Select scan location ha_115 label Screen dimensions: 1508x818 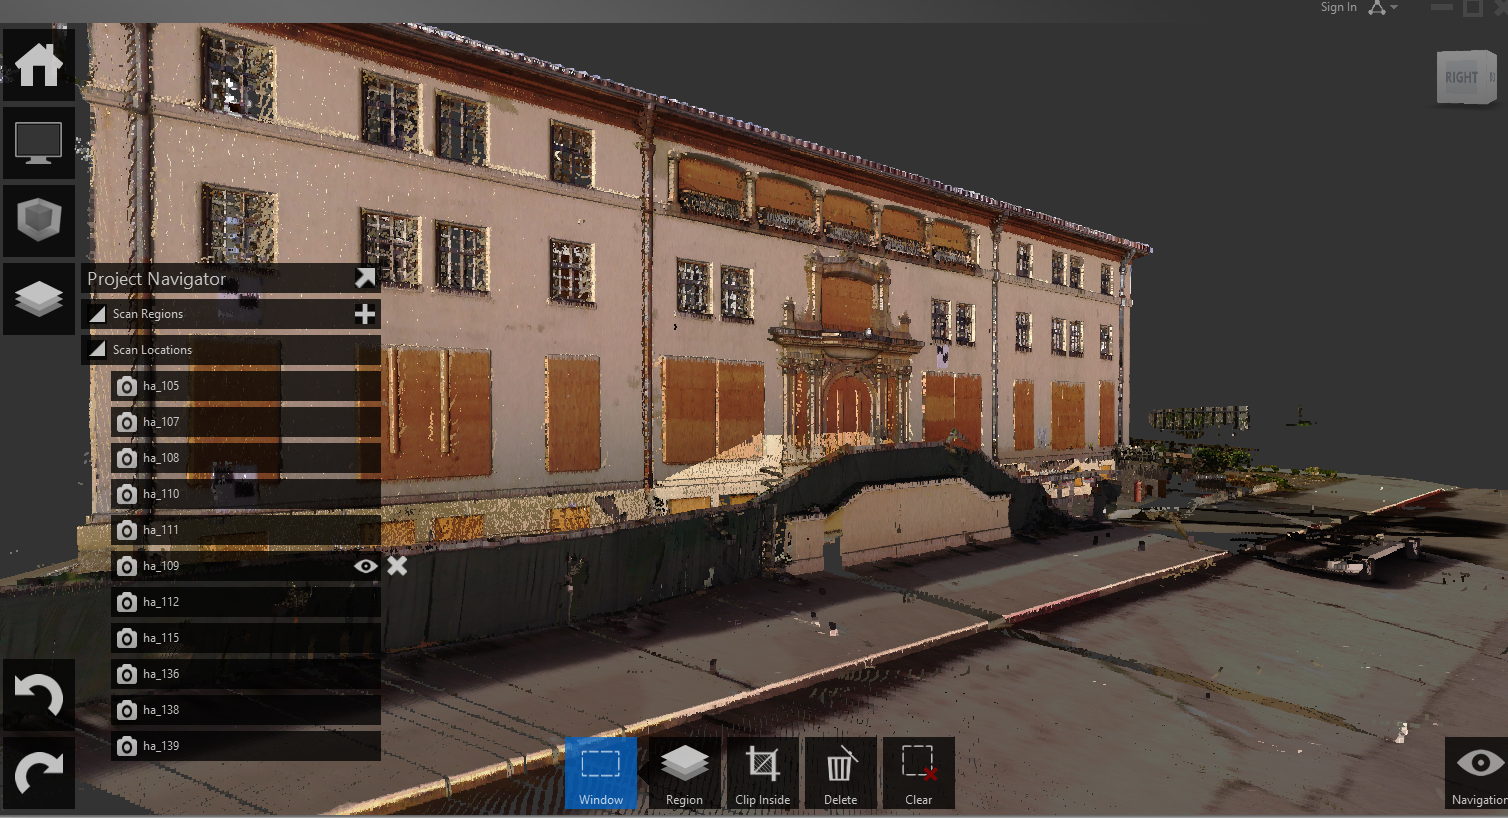tap(161, 638)
